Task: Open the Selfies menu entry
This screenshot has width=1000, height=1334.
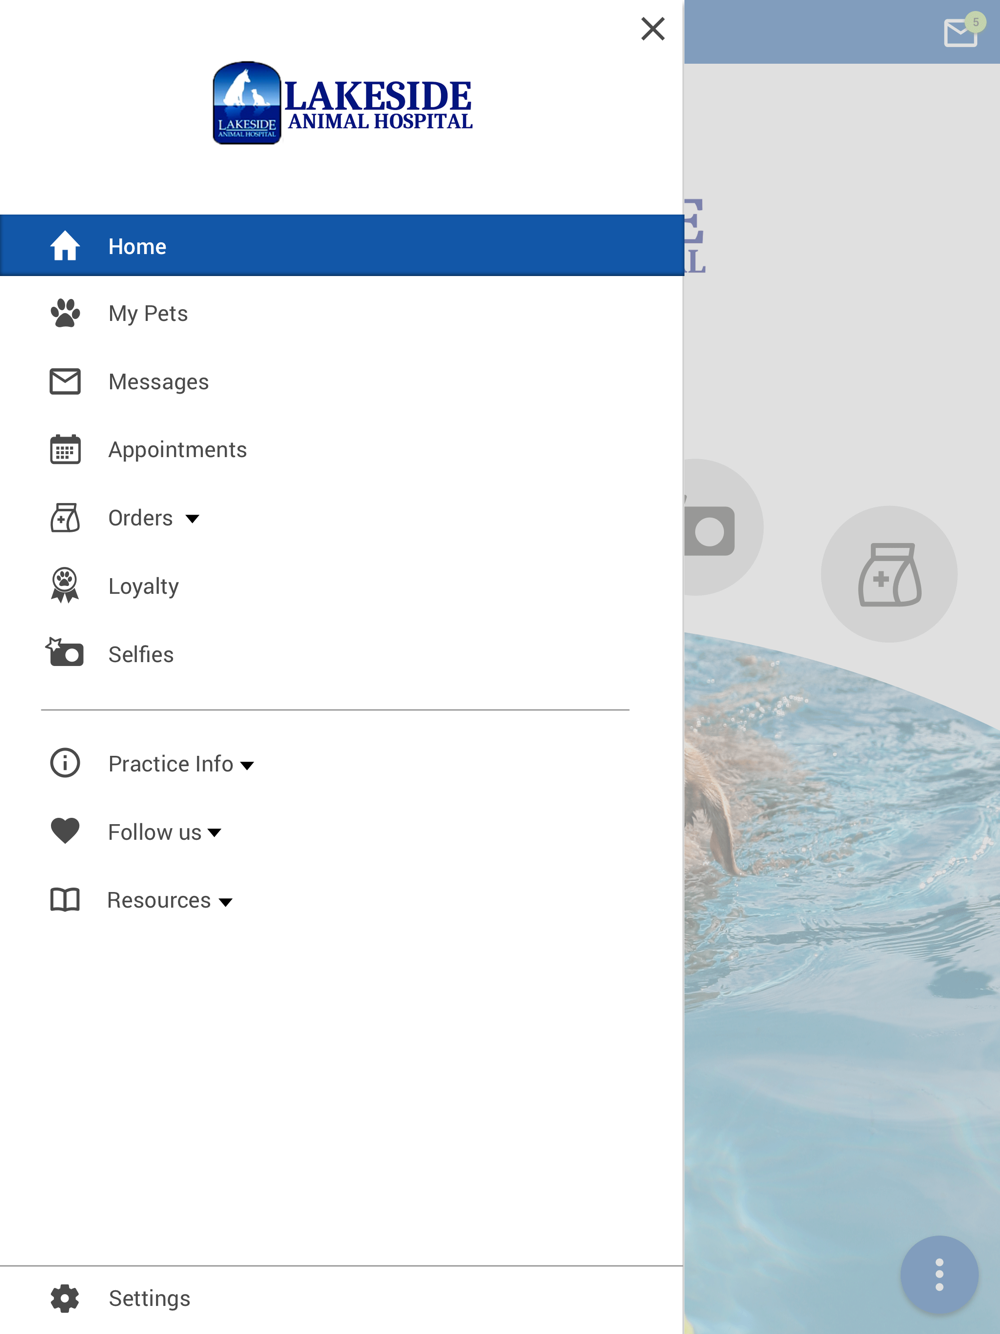Action: coord(141,655)
